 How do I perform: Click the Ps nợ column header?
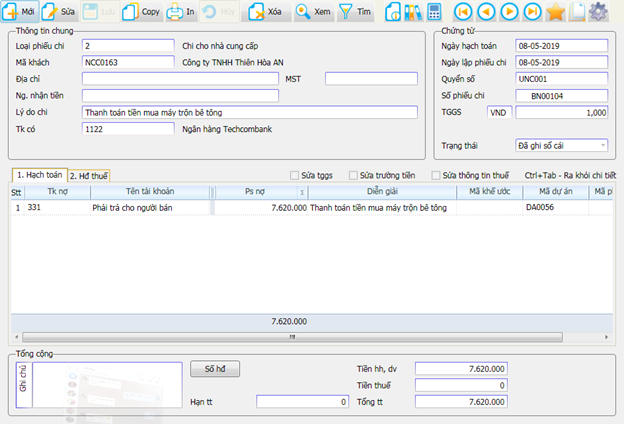click(256, 191)
